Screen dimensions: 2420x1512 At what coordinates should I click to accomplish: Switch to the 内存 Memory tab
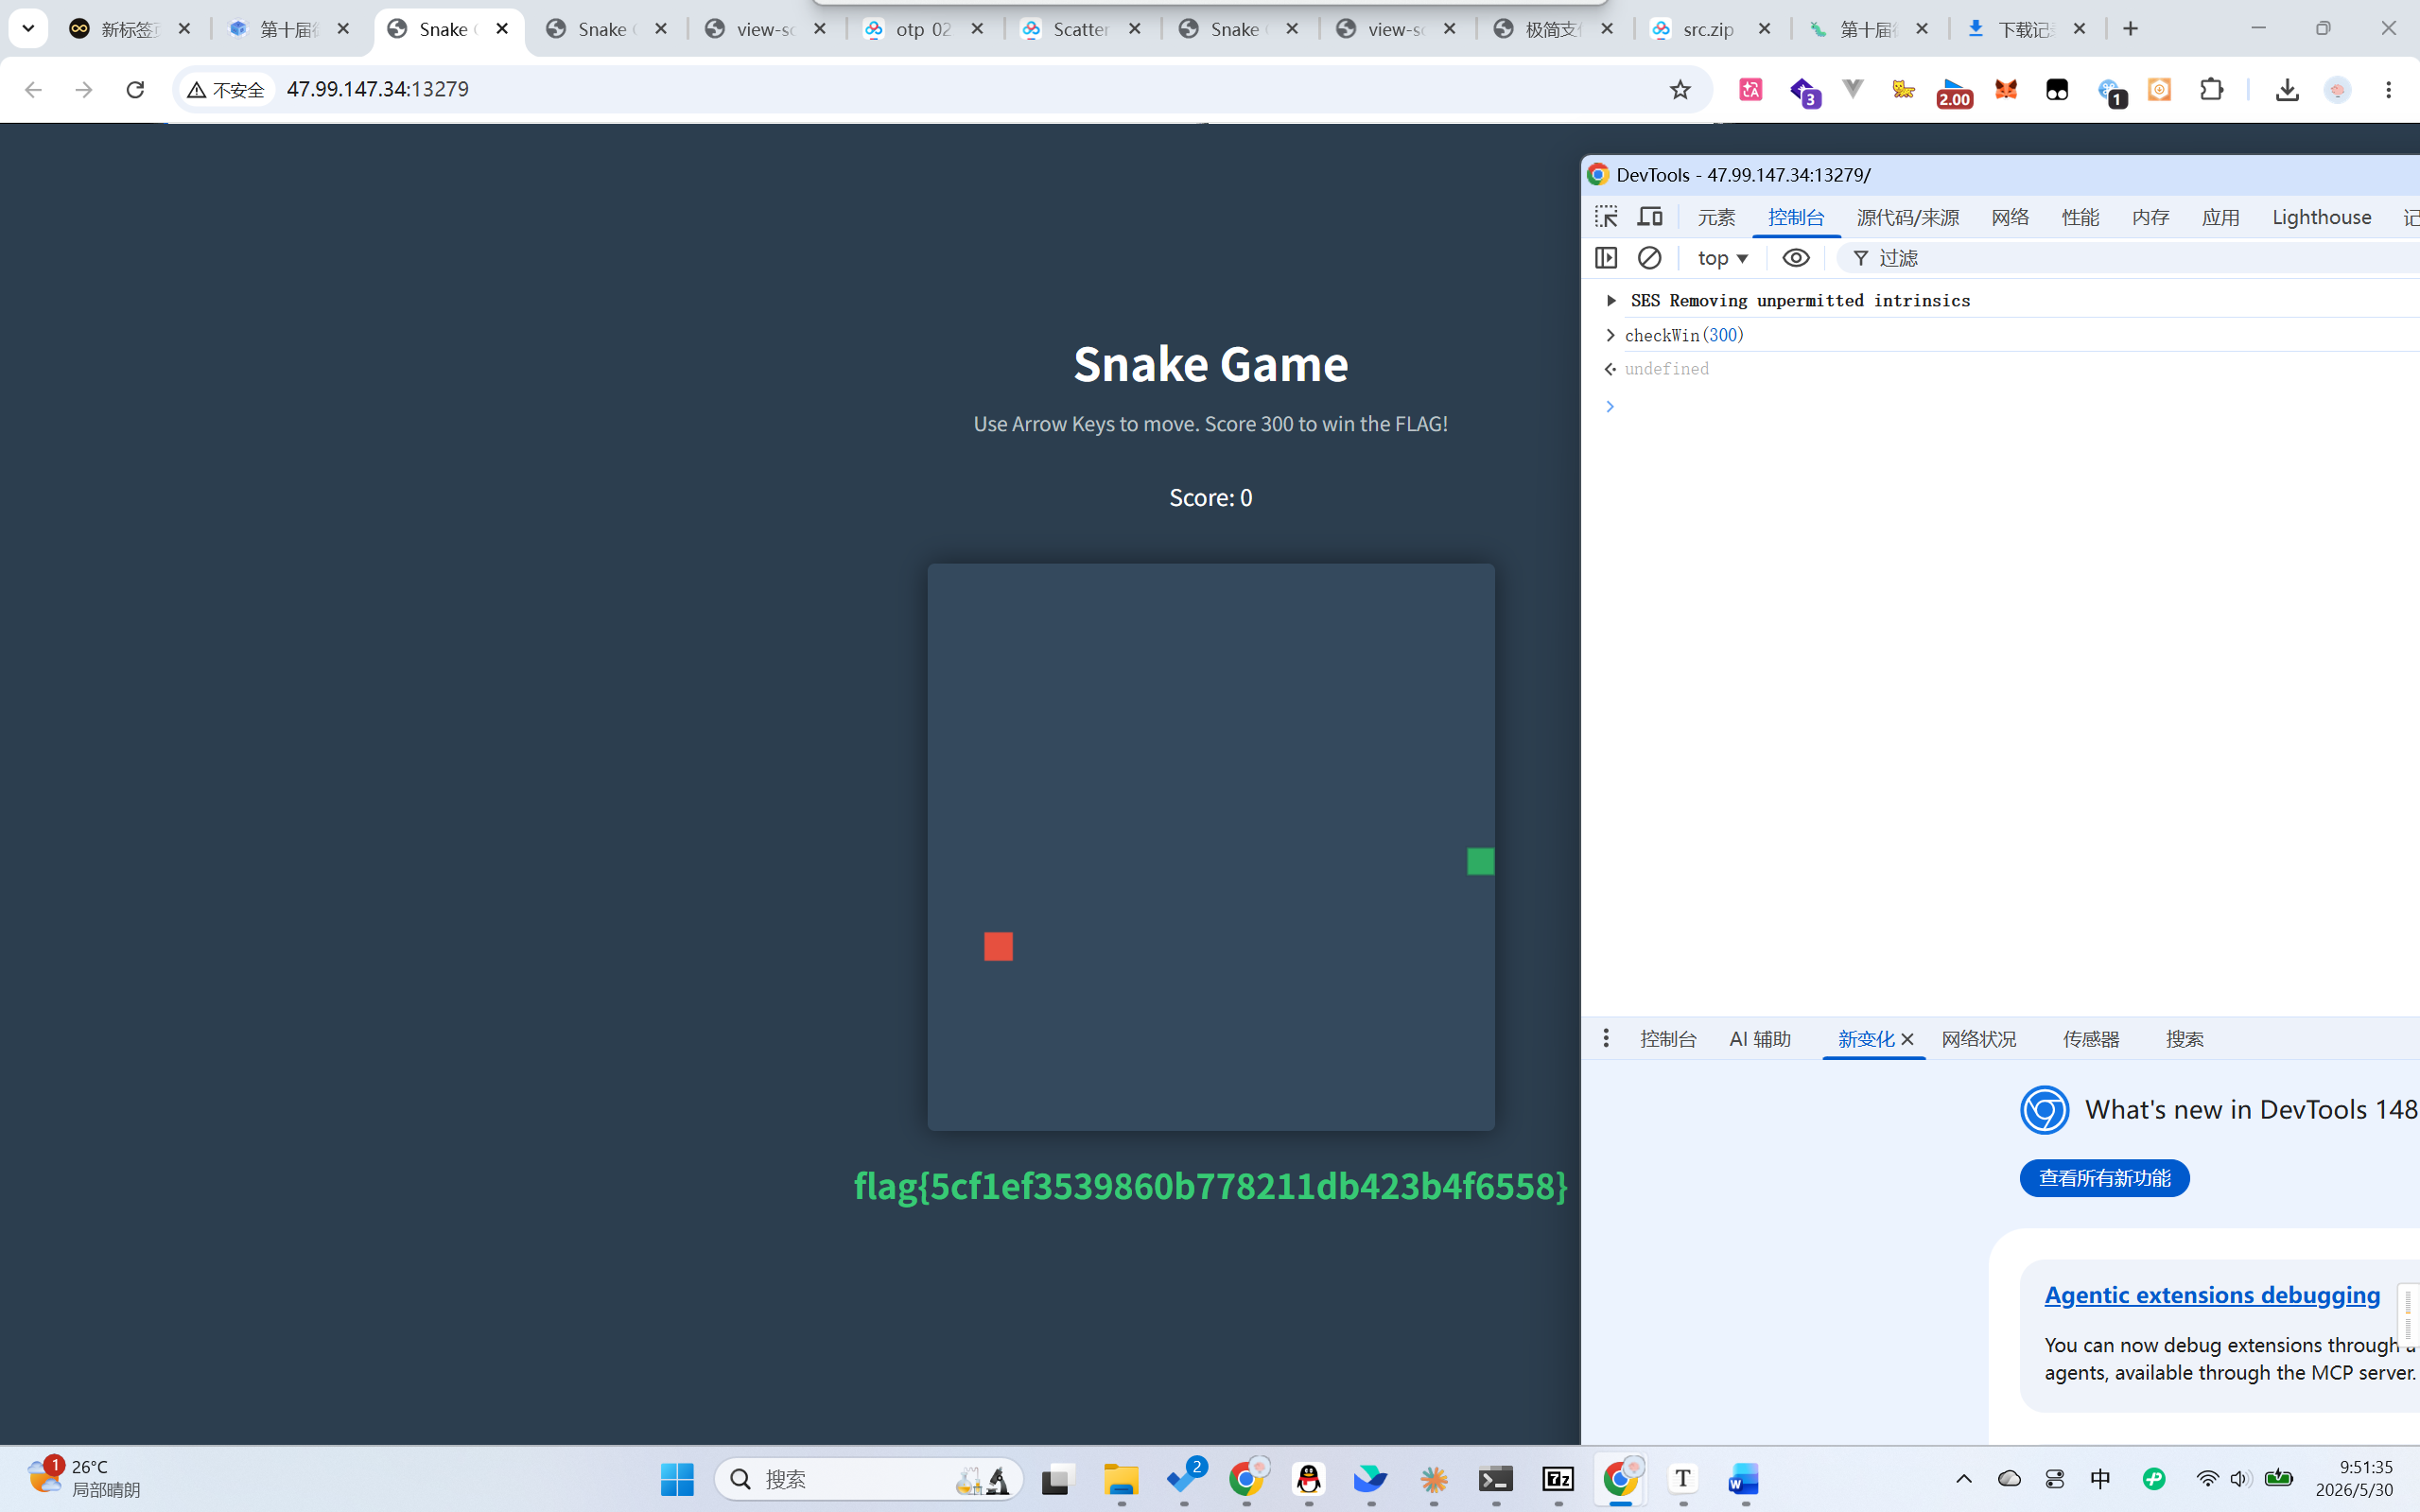coord(2150,217)
